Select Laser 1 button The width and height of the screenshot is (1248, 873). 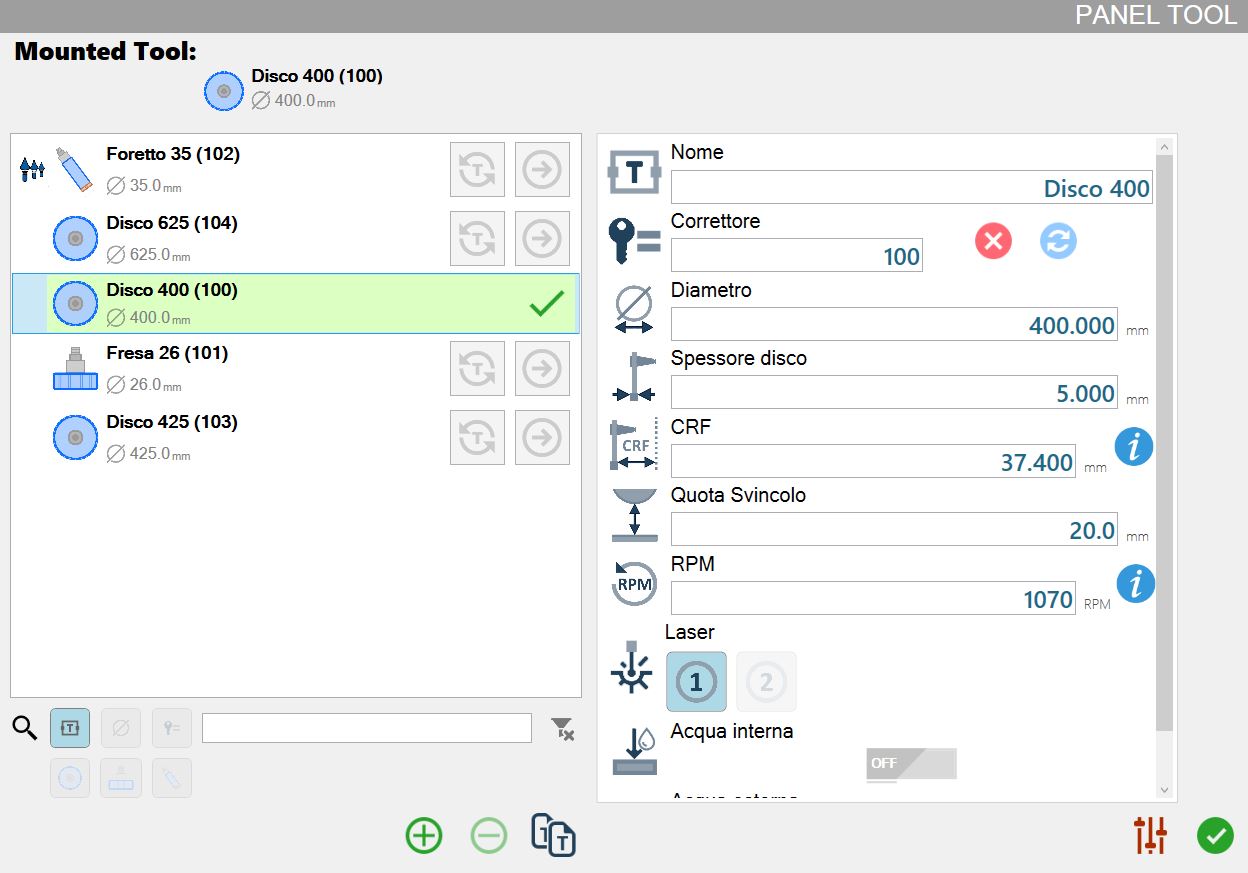[x=696, y=682]
